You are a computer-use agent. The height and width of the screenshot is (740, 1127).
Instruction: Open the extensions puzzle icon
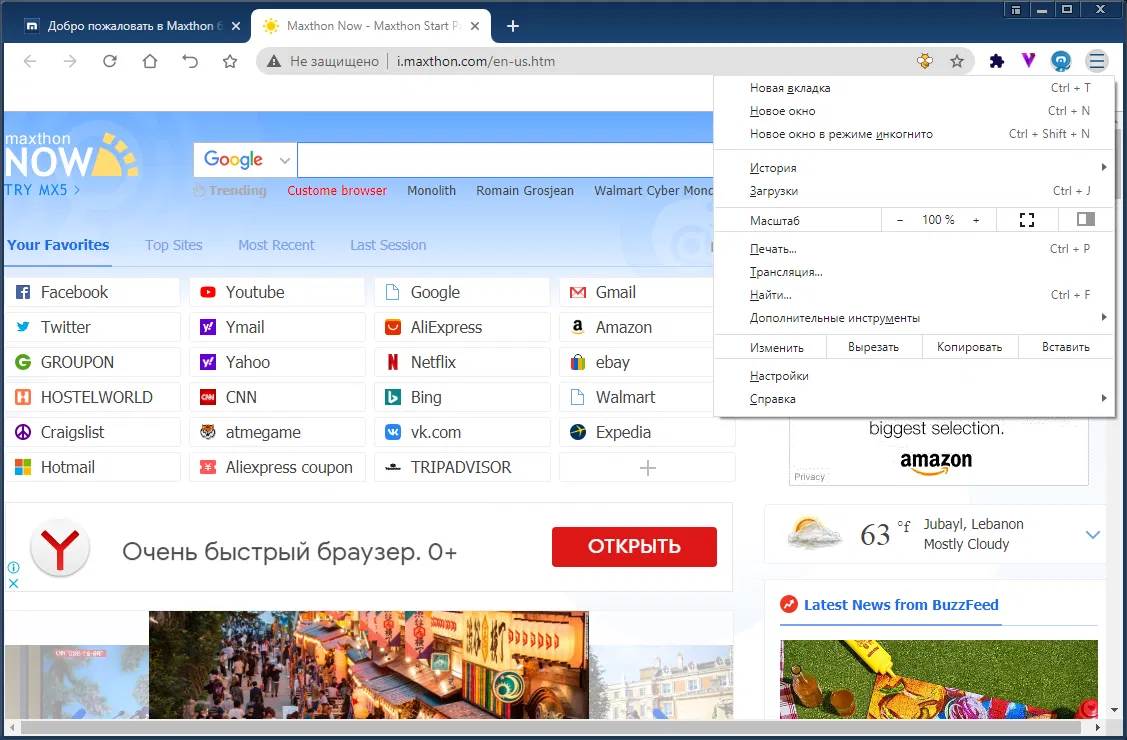[x=996, y=61]
